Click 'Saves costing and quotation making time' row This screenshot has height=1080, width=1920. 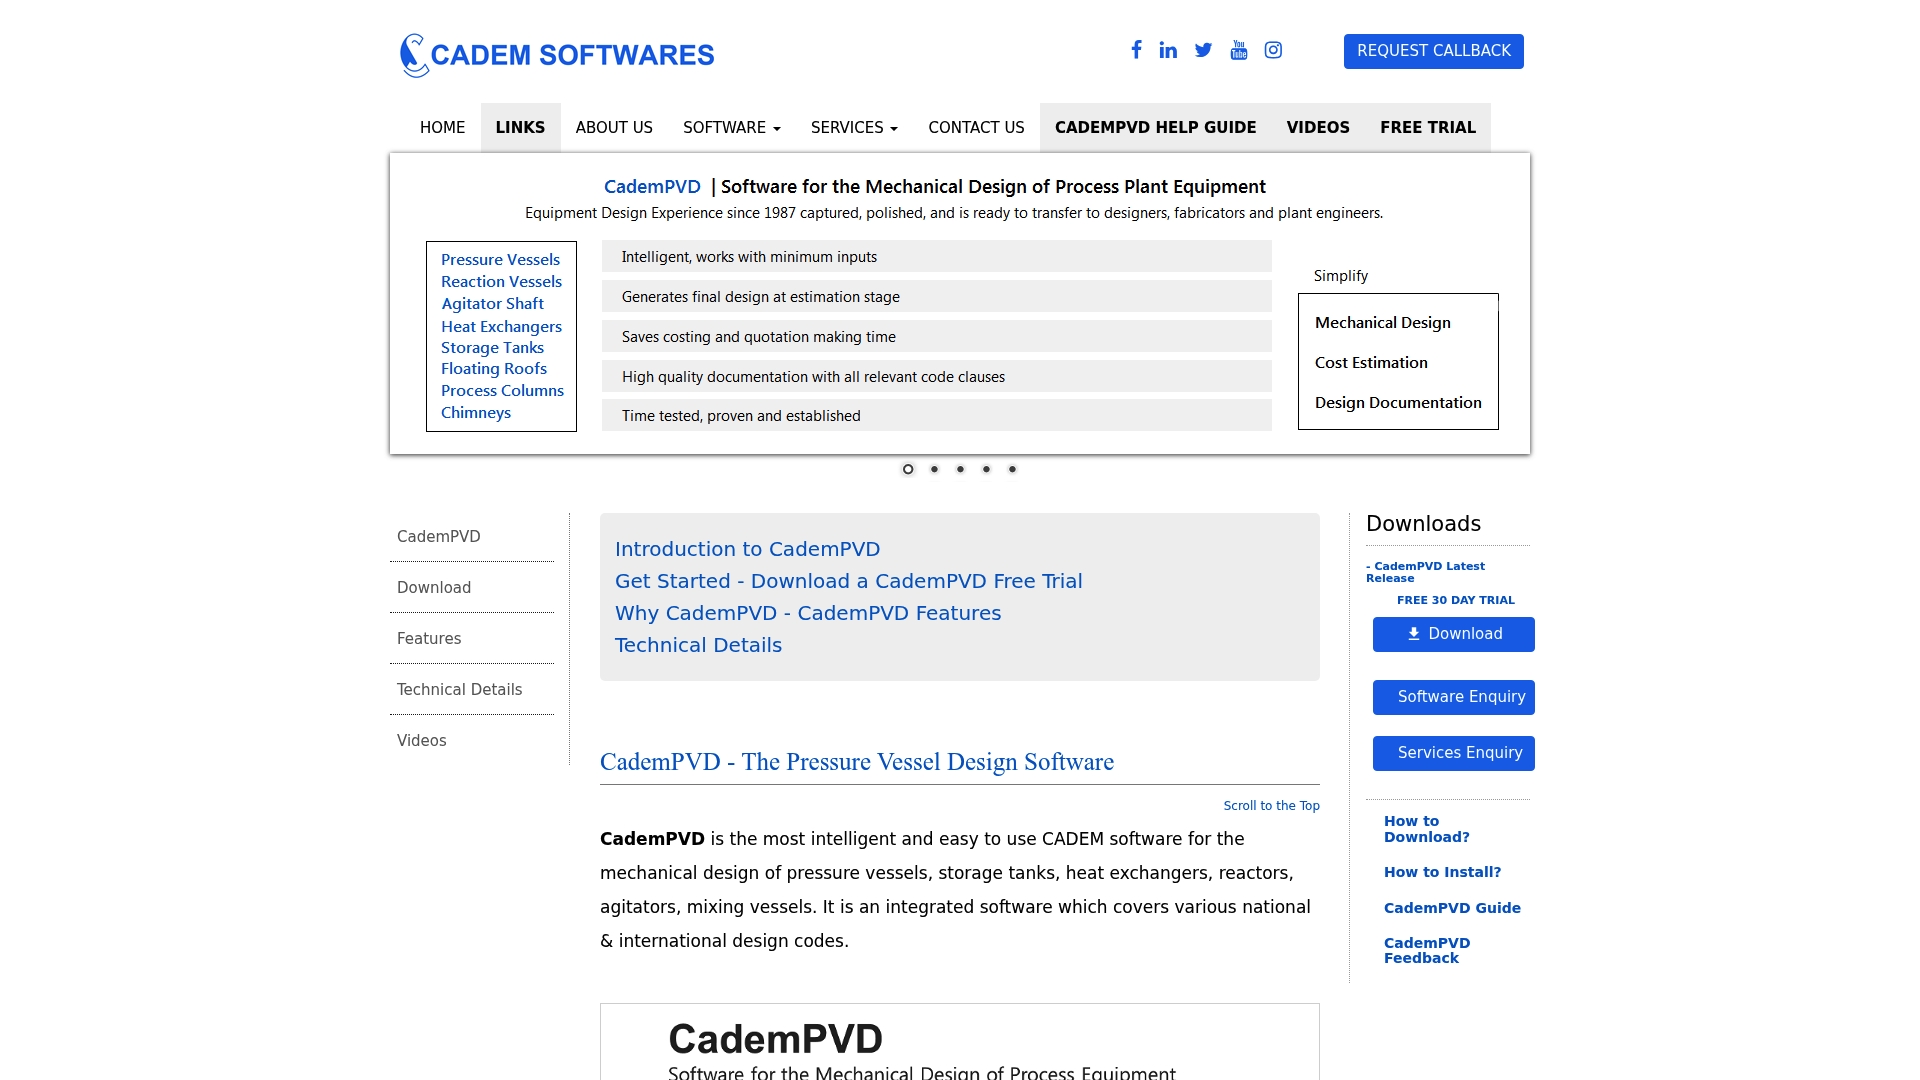pos(936,337)
